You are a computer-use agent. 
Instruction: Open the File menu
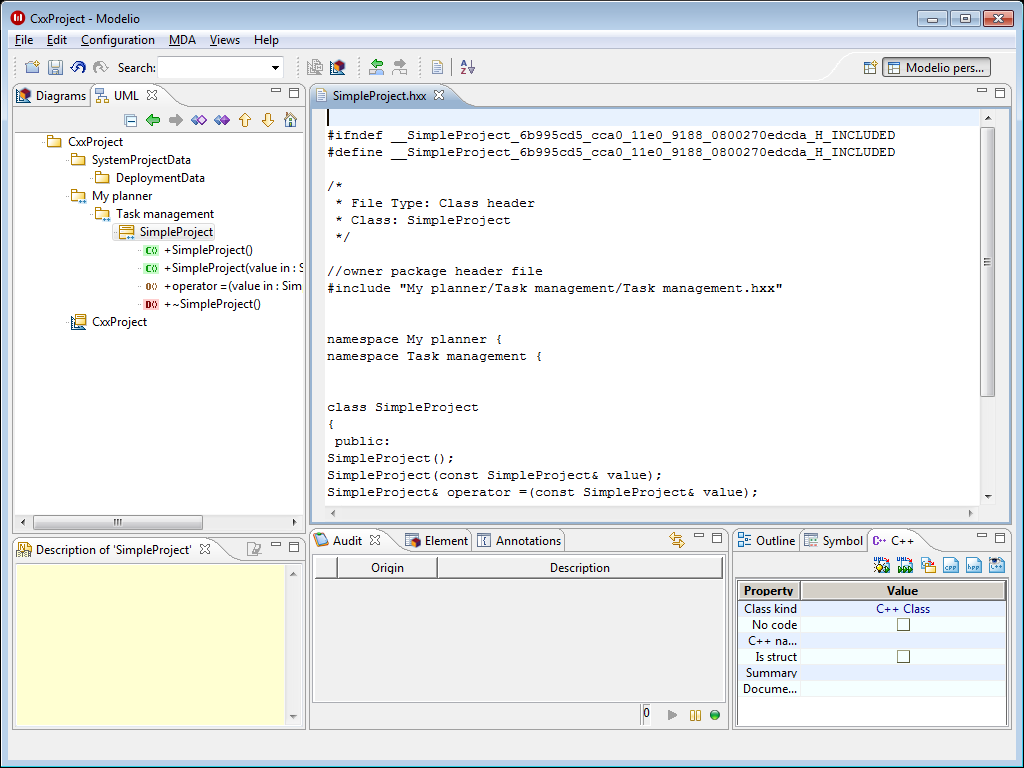point(24,40)
